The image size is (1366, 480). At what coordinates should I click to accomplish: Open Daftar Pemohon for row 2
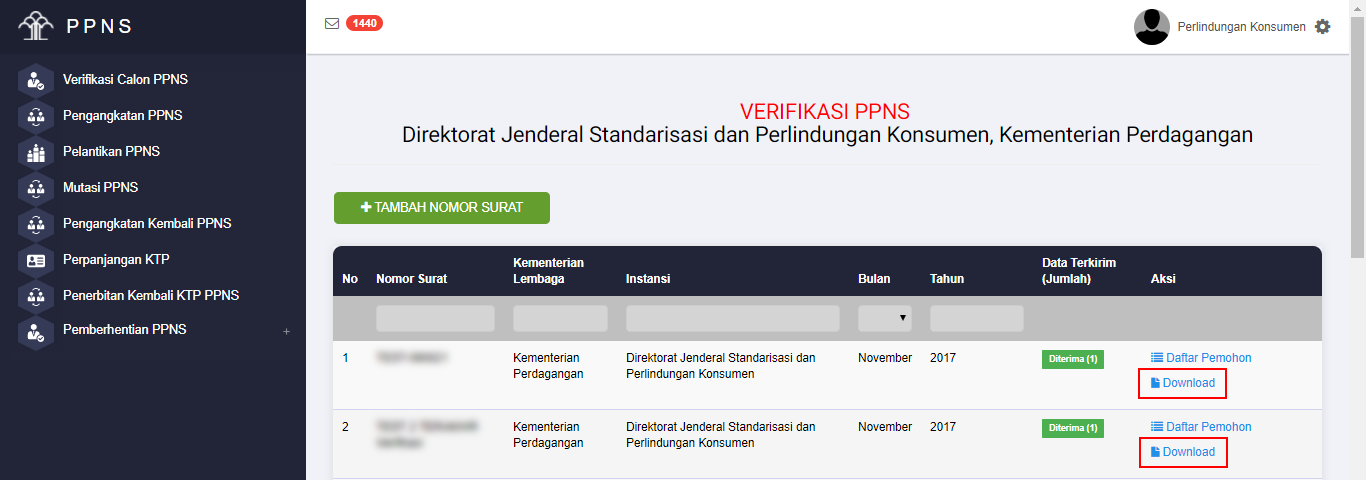[1201, 427]
